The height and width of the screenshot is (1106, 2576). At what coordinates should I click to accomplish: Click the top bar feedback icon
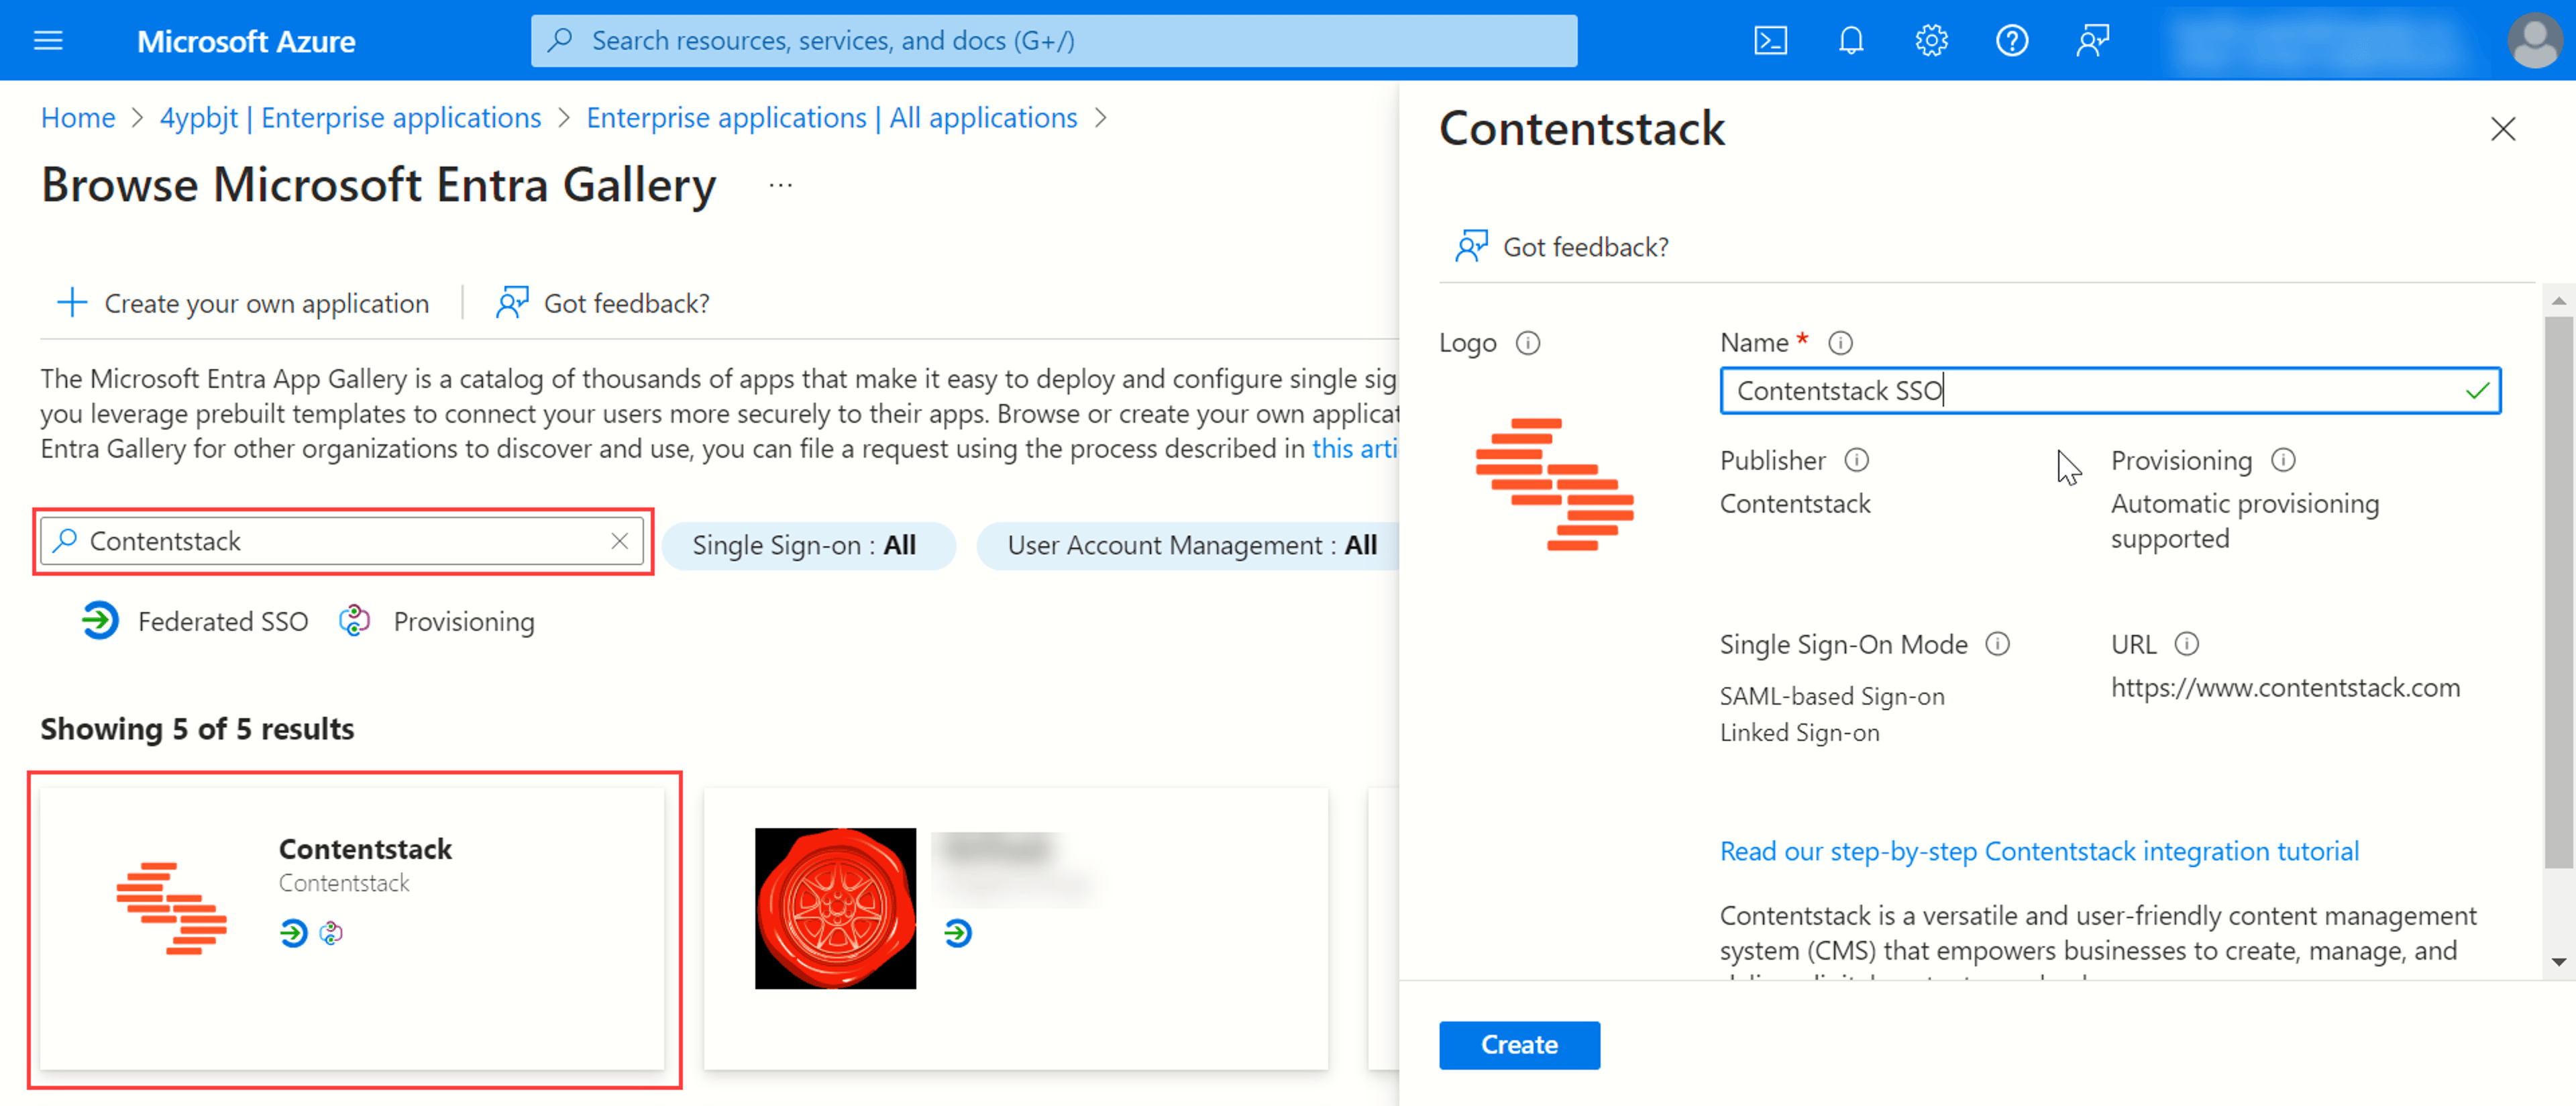(x=2092, y=40)
